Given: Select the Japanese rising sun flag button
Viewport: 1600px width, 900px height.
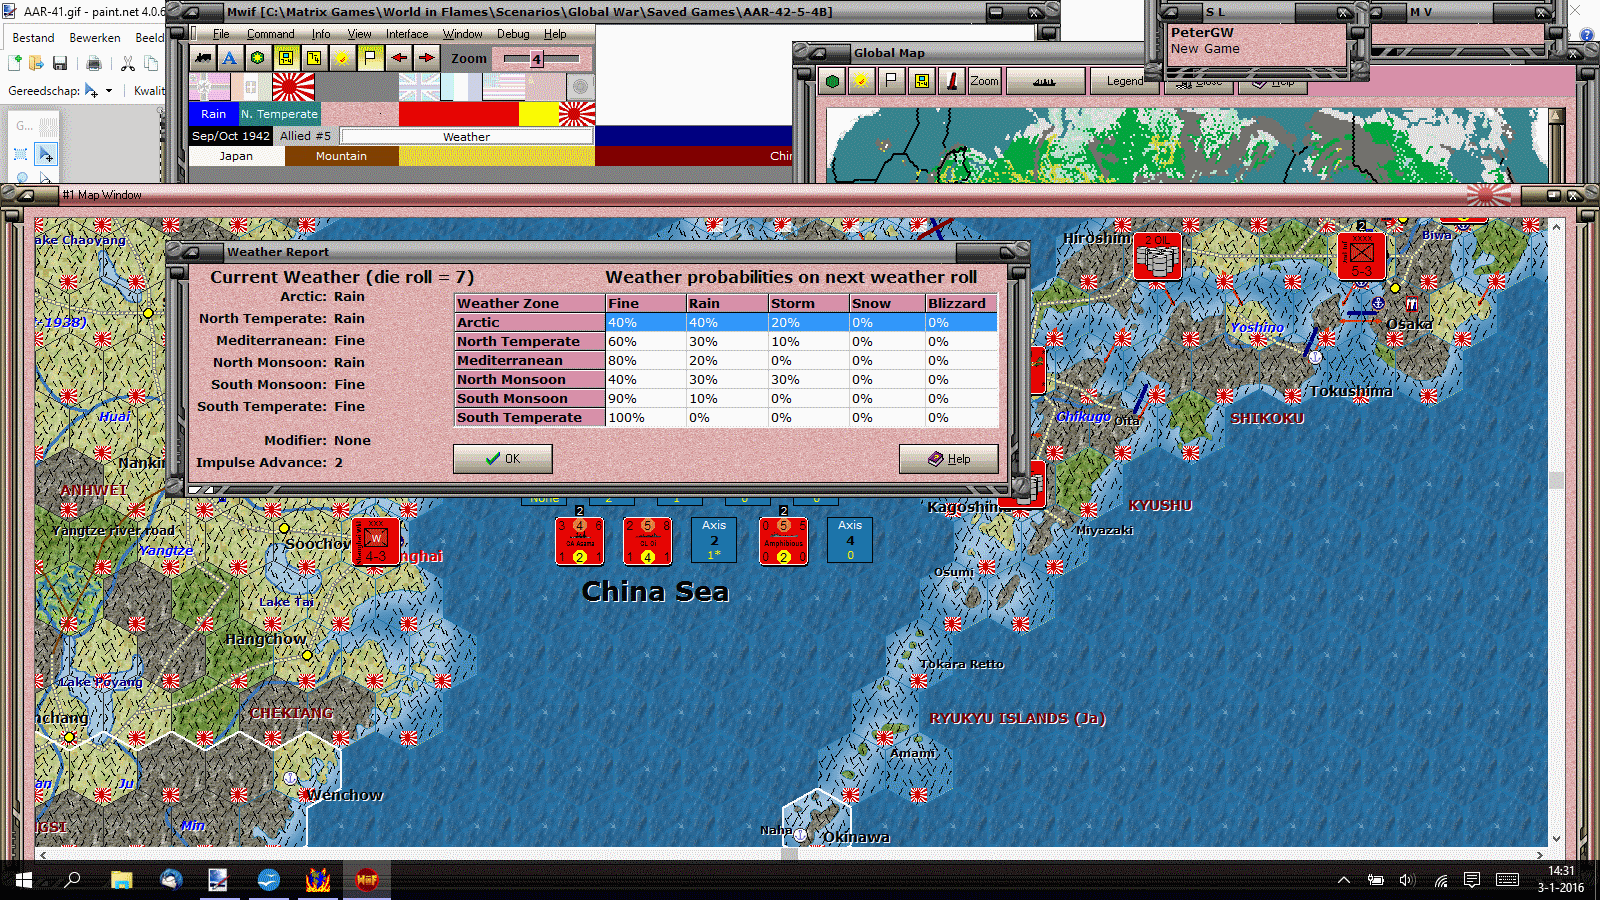Looking at the screenshot, I should [293, 87].
